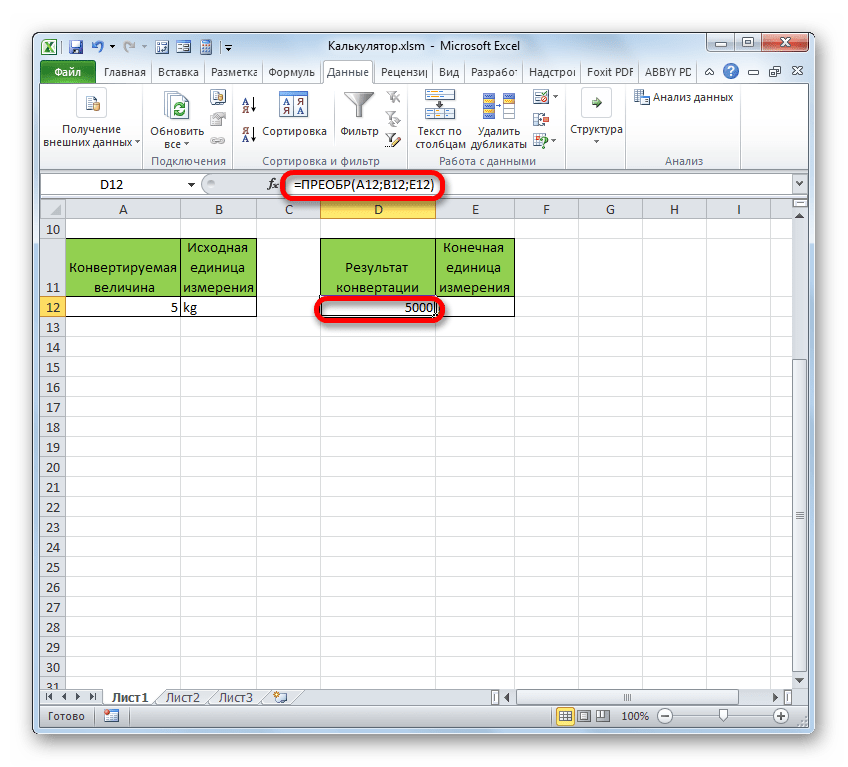Viewport: 848px width, 767px height.
Task: Click the Анализ данных button
Action: (684, 97)
